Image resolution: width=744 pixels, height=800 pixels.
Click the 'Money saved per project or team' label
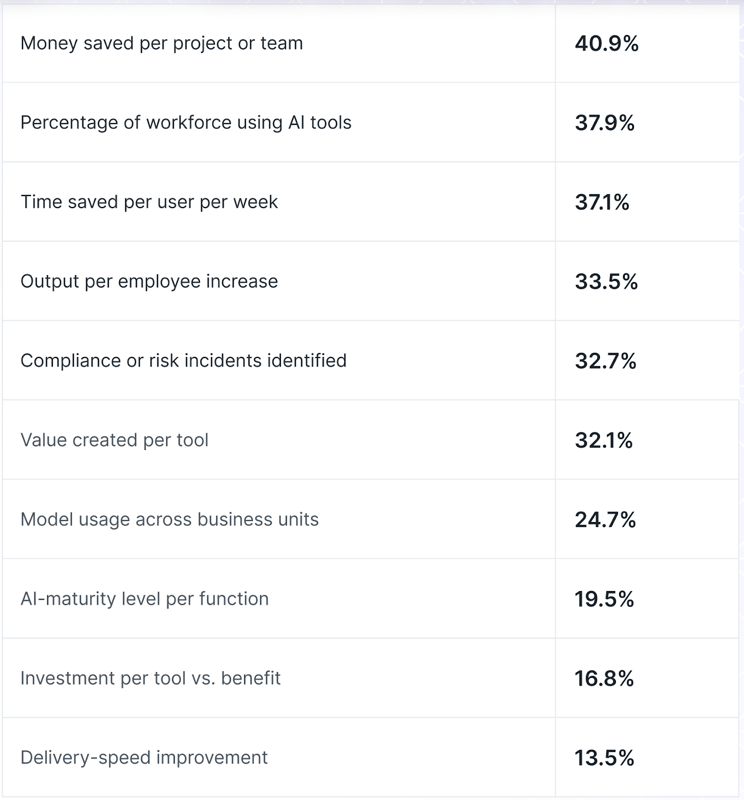point(161,43)
